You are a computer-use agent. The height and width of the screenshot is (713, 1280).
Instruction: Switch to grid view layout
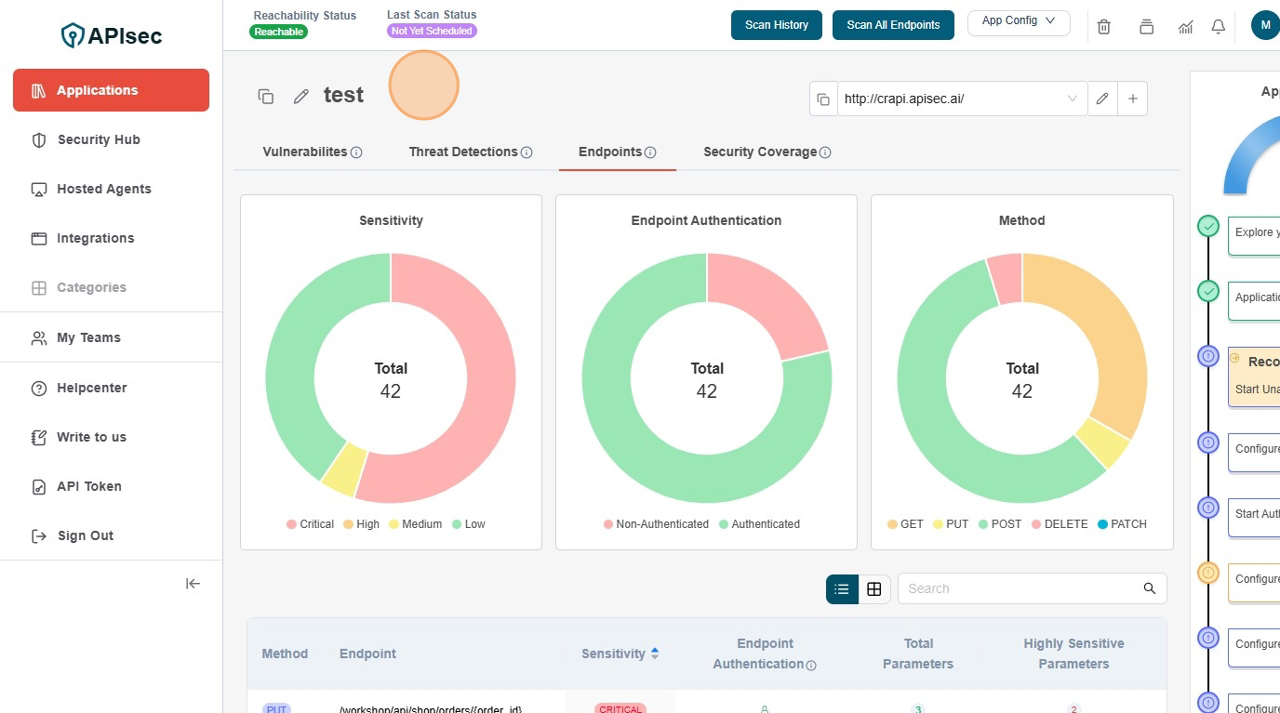874,589
